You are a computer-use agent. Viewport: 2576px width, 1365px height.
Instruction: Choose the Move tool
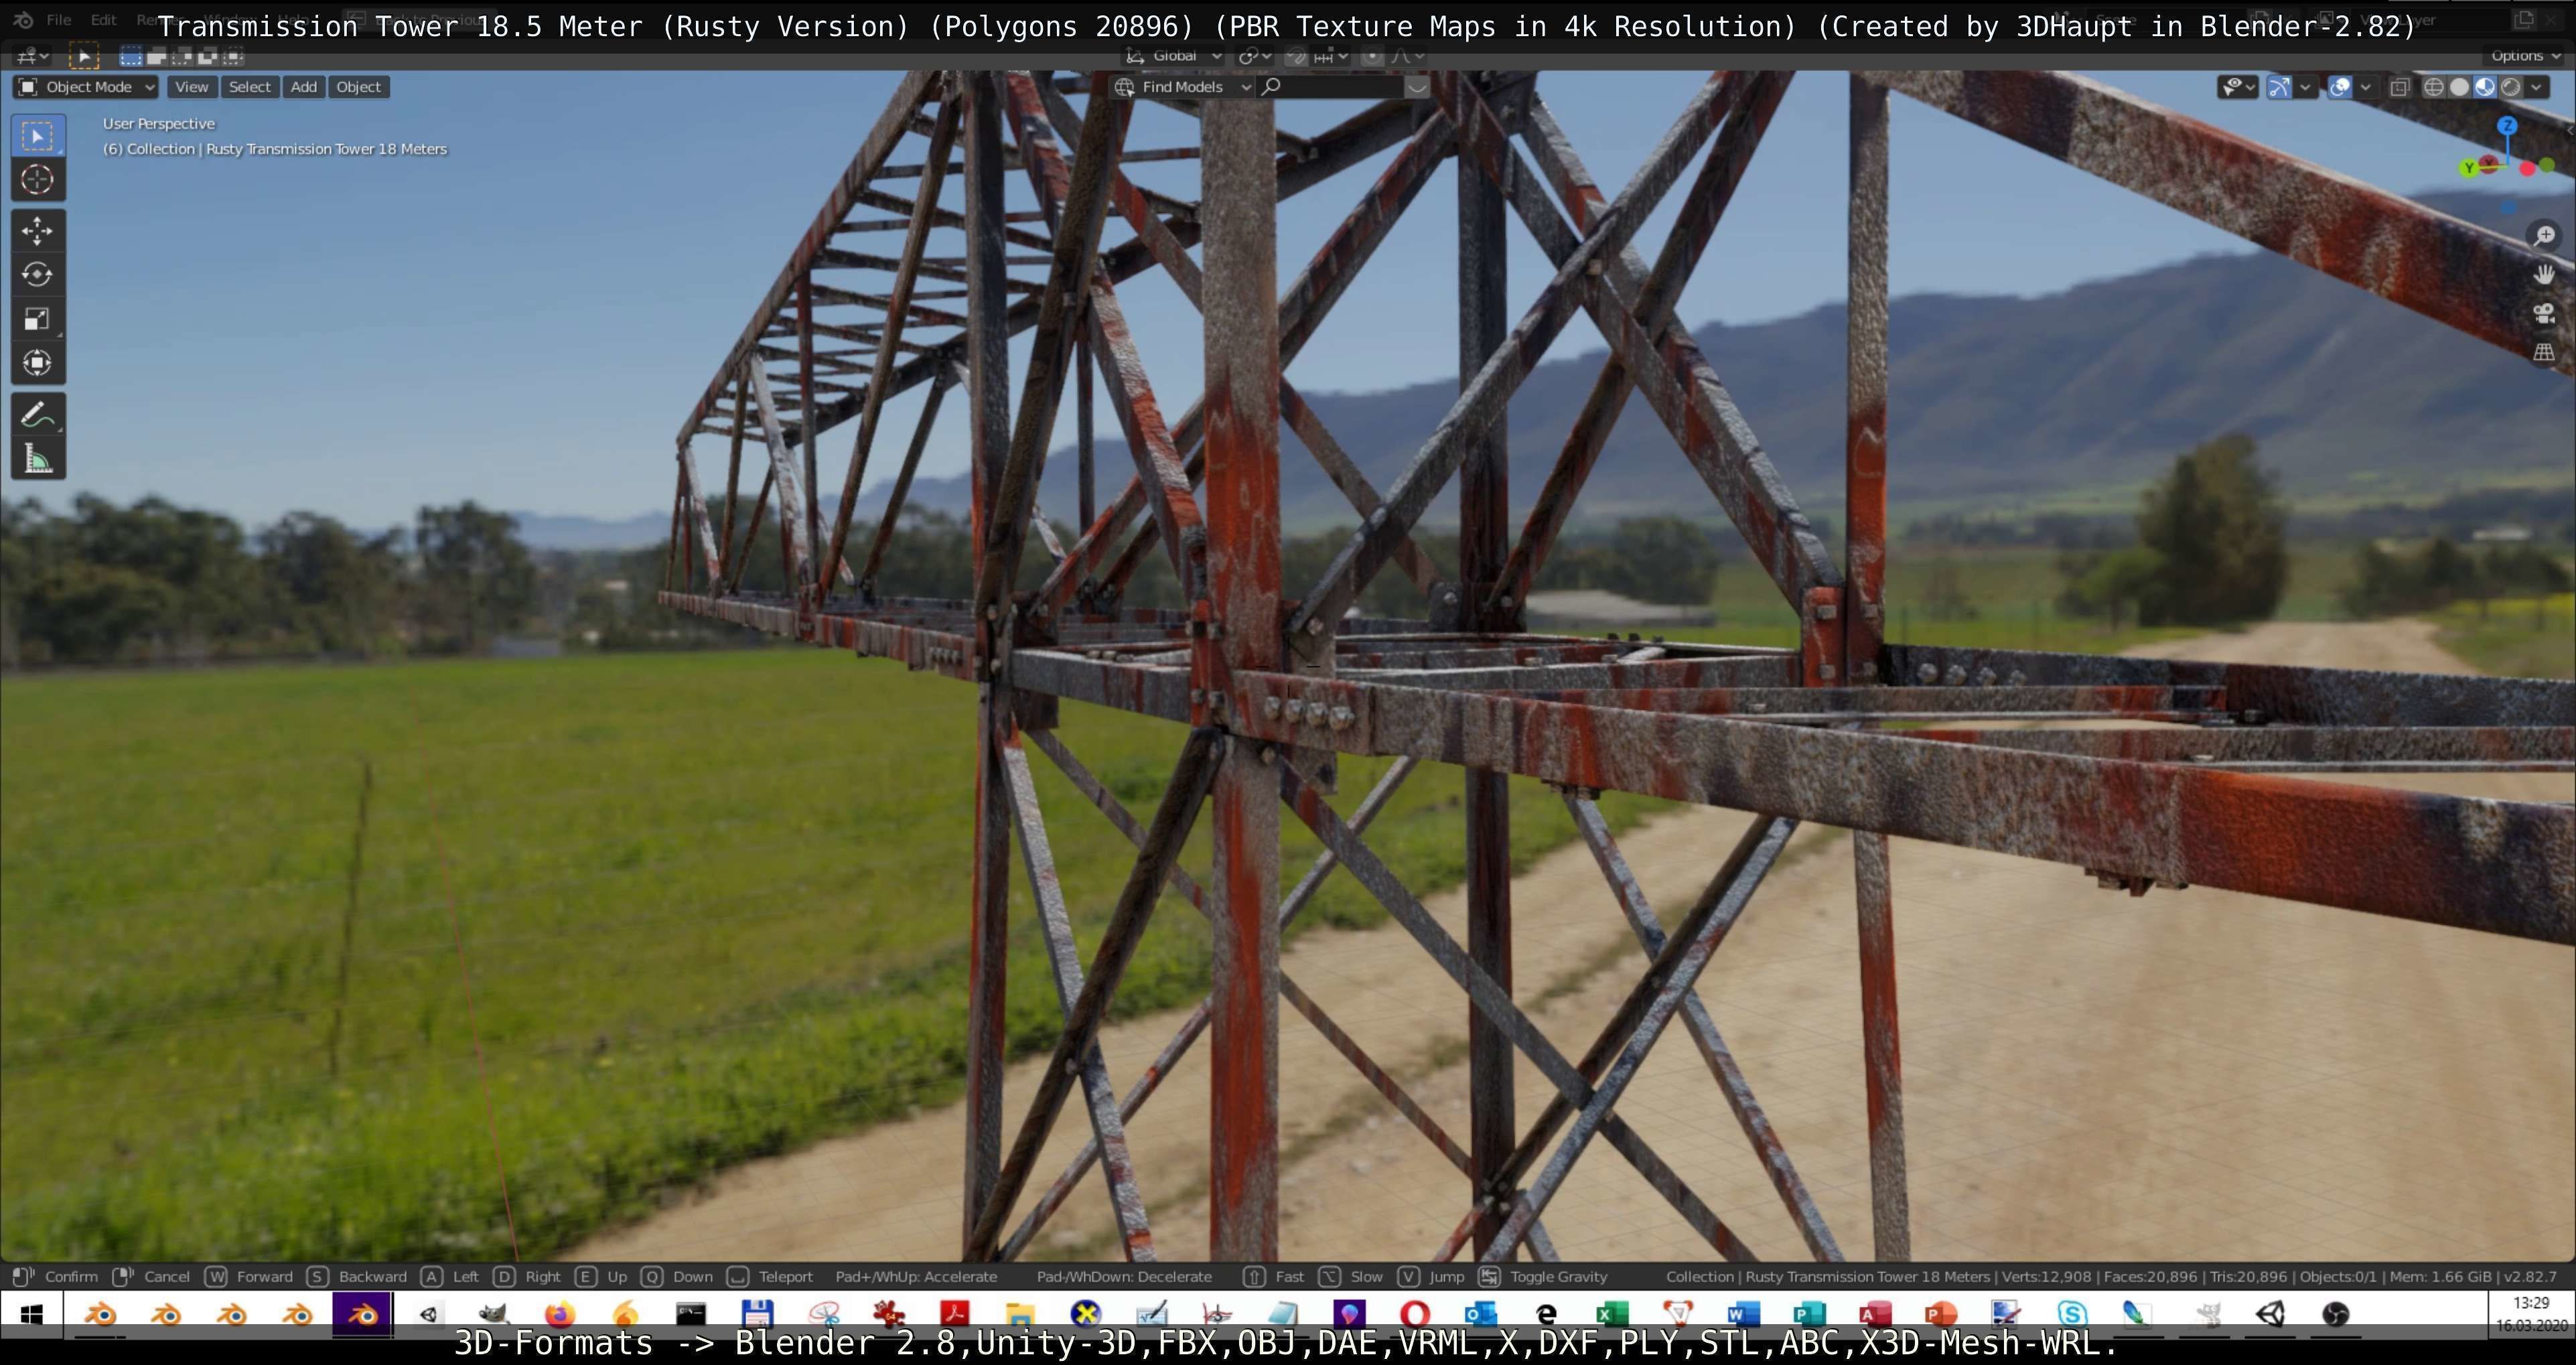click(38, 231)
